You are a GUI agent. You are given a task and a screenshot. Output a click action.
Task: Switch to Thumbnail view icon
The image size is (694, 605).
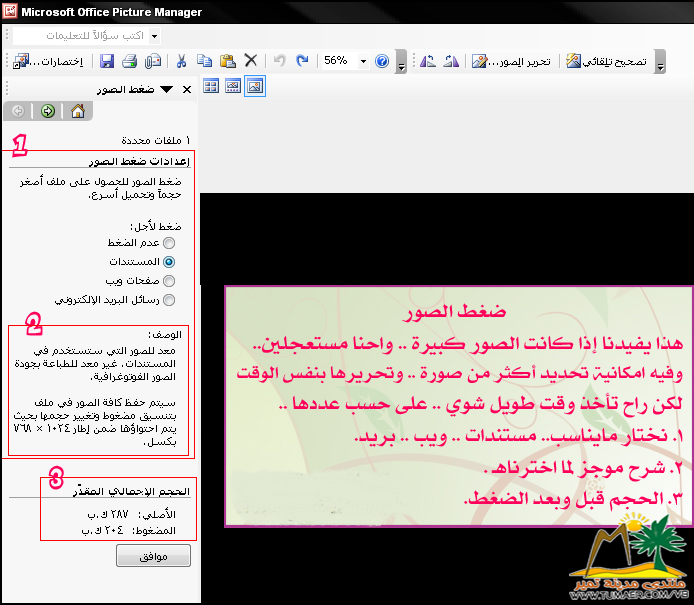click(211, 86)
